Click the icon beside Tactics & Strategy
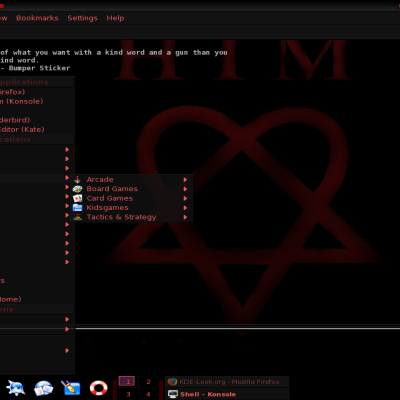 [x=77, y=217]
